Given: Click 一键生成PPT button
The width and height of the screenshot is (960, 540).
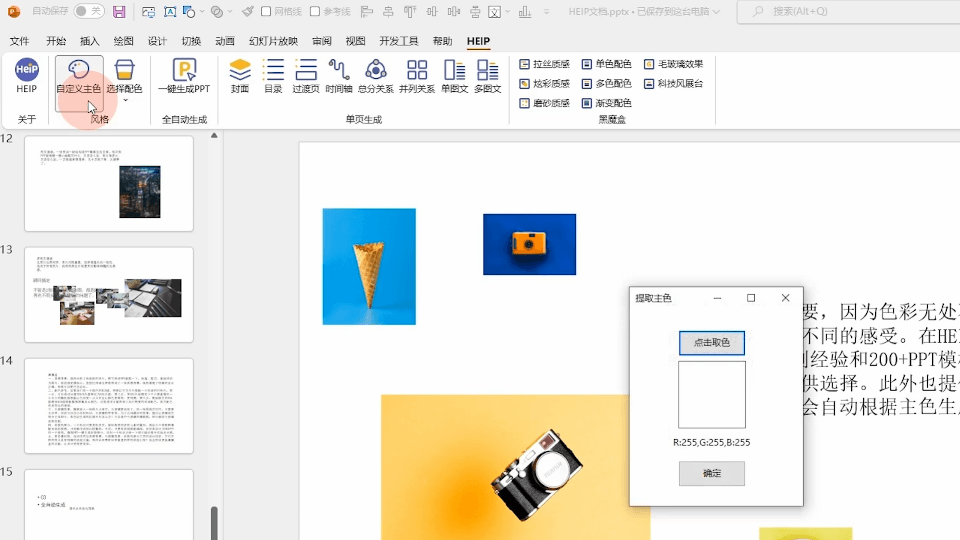Looking at the screenshot, I should 184,77.
